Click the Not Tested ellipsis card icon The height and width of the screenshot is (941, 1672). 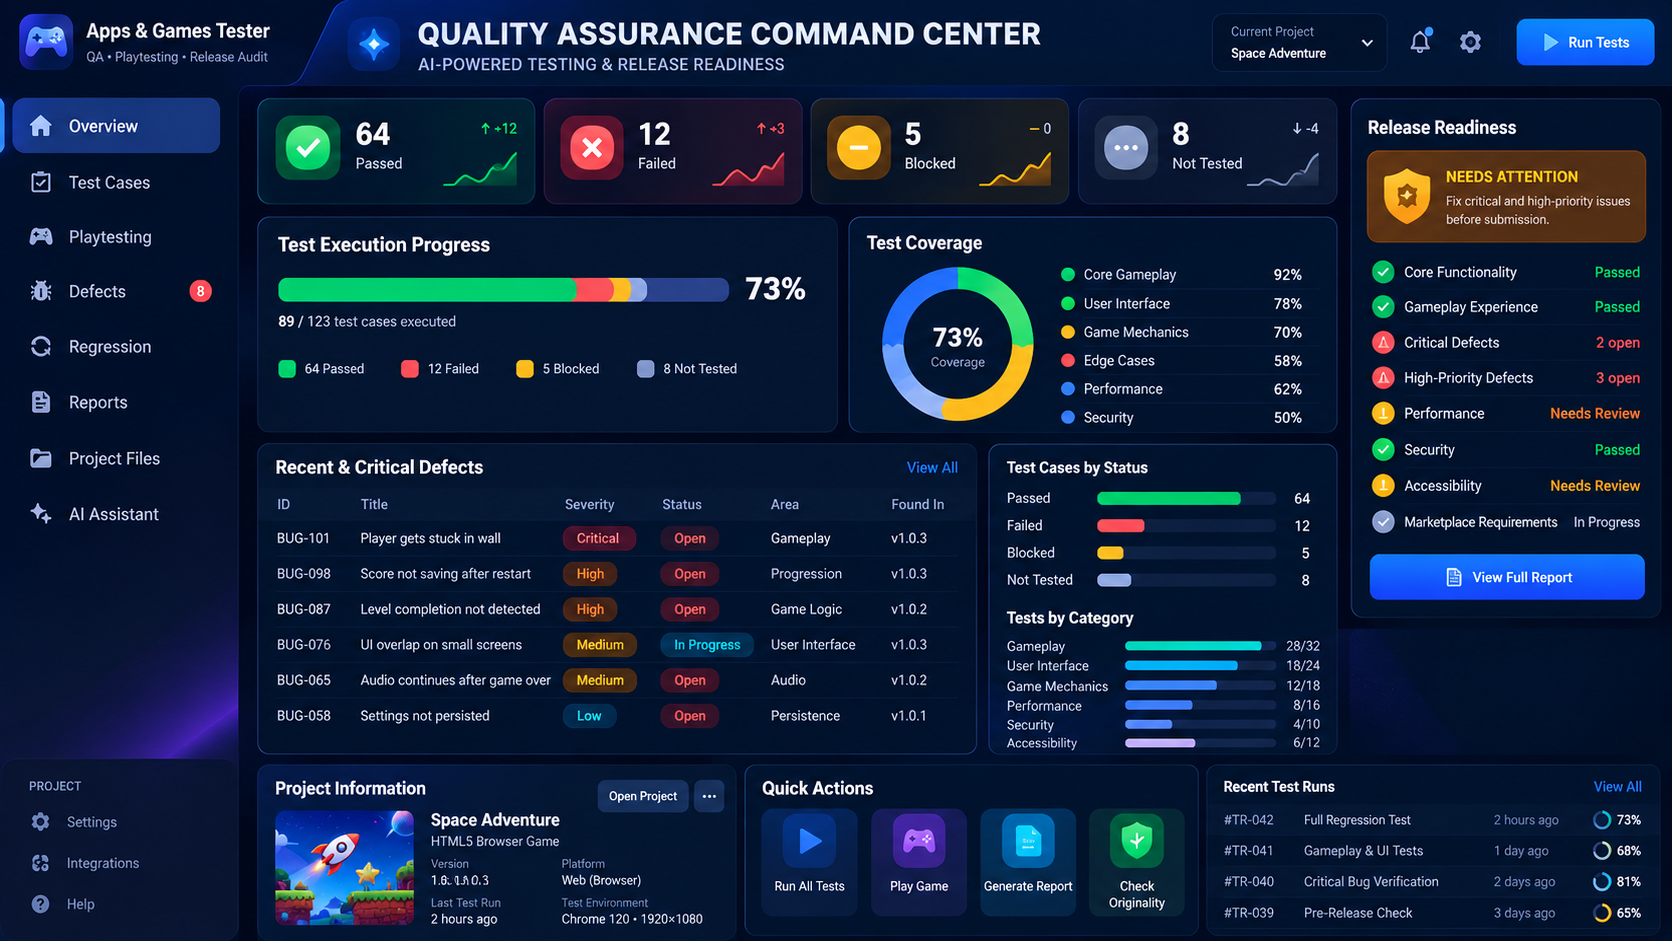[x=1126, y=148]
